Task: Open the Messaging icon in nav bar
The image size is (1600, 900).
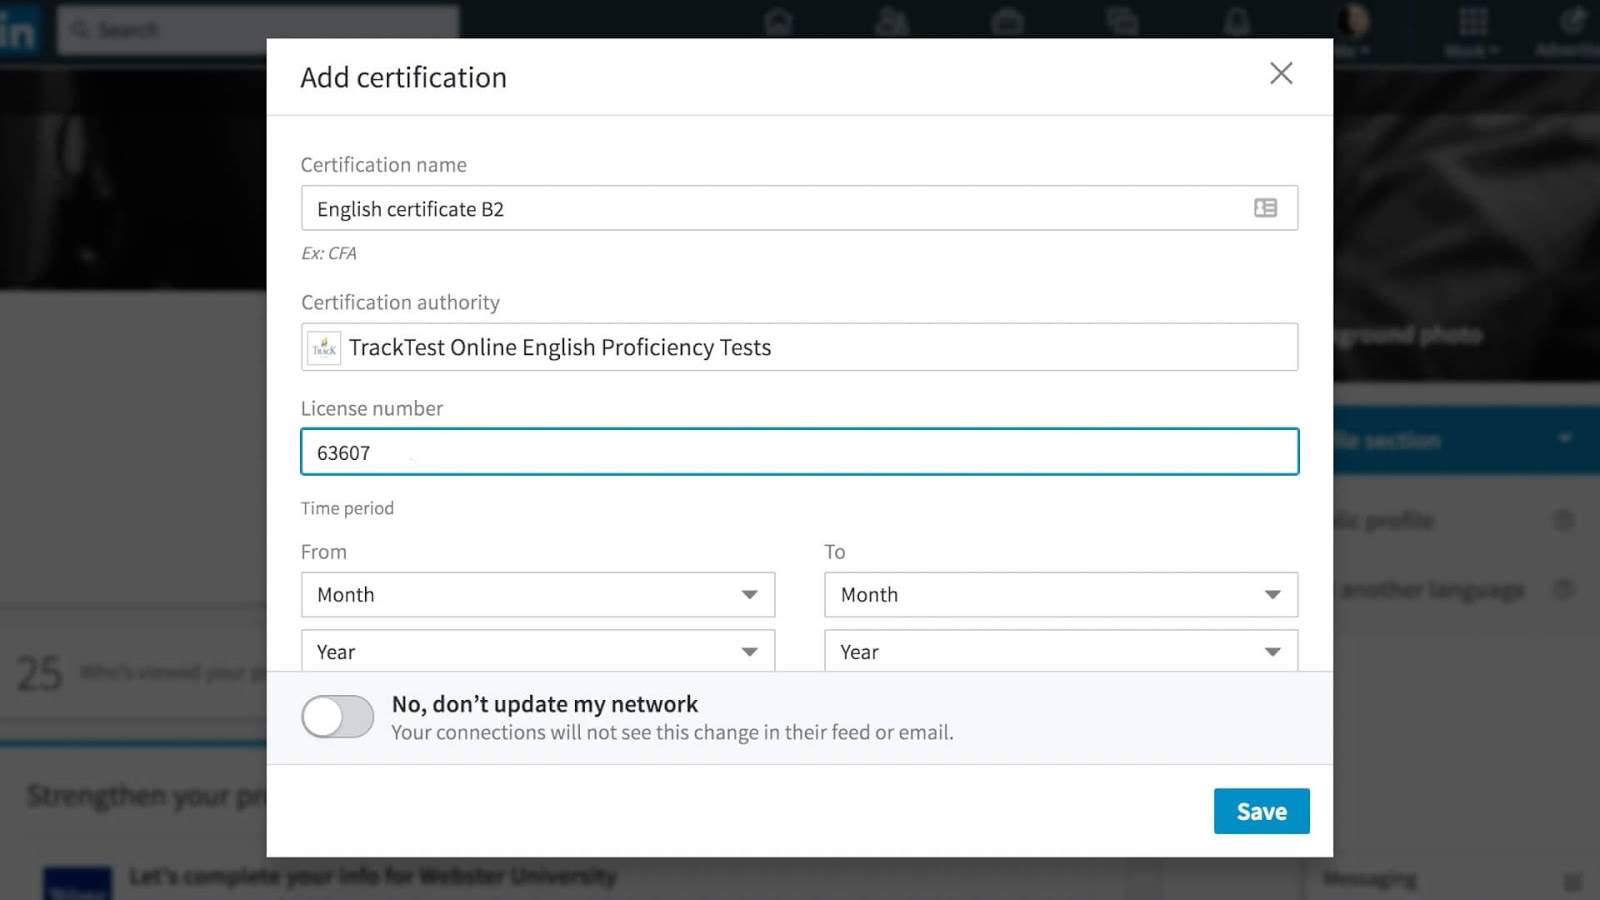Action: (x=1122, y=22)
